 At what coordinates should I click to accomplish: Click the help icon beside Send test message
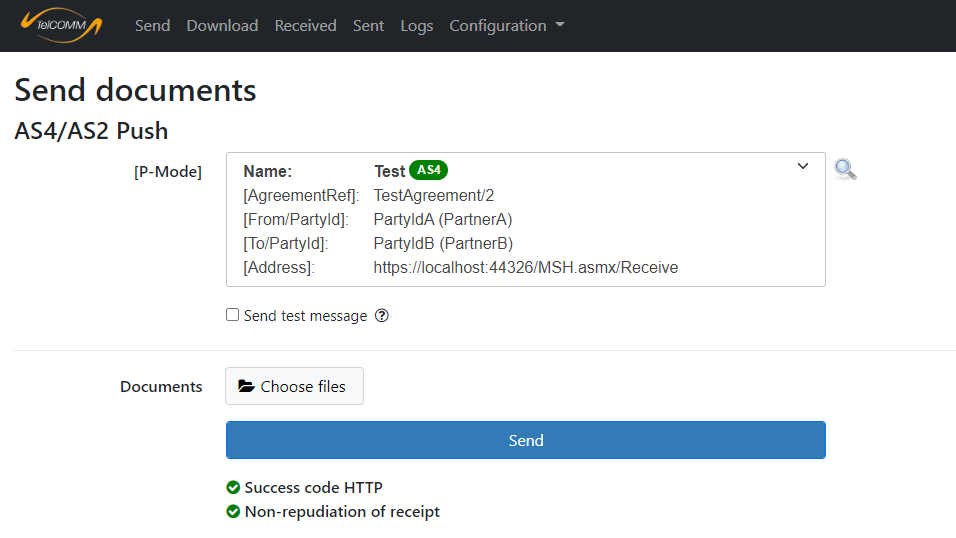(382, 315)
